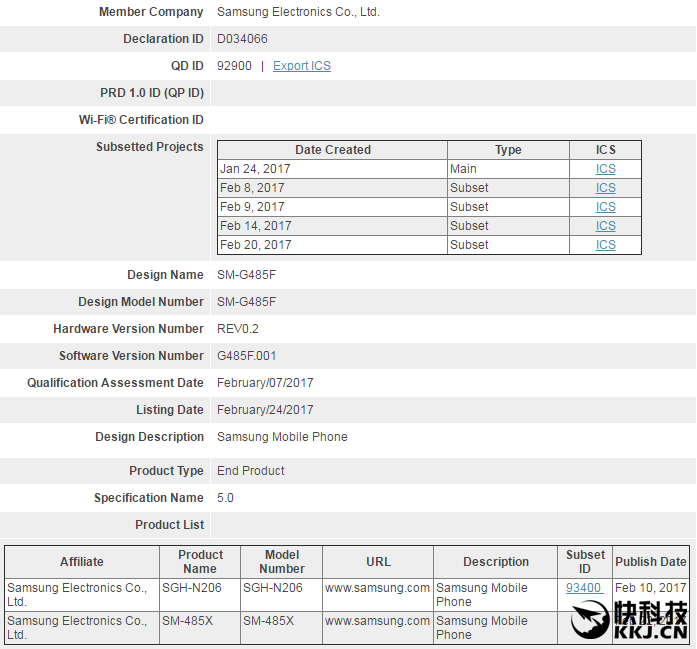Open ICS link for Feb 20, 2017 row
This screenshot has width=697, height=649.
[x=605, y=245]
